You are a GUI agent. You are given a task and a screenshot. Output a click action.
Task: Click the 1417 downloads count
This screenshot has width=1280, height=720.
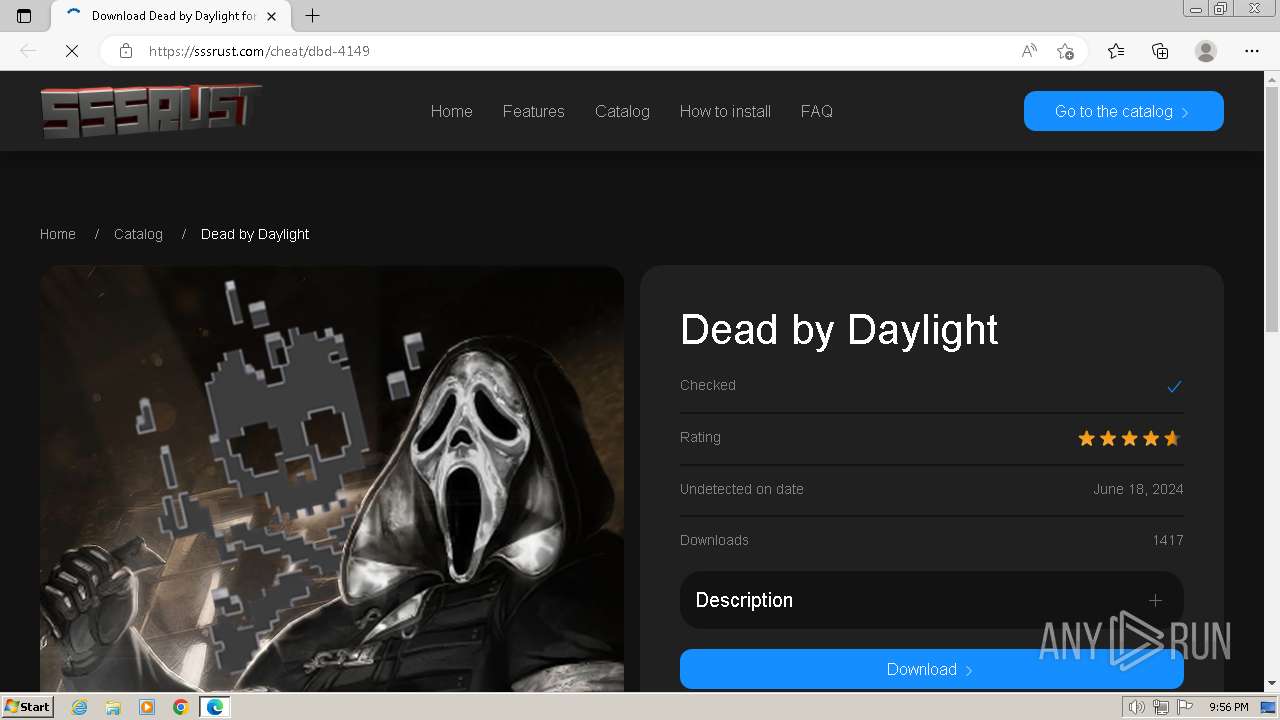[x=1168, y=540]
